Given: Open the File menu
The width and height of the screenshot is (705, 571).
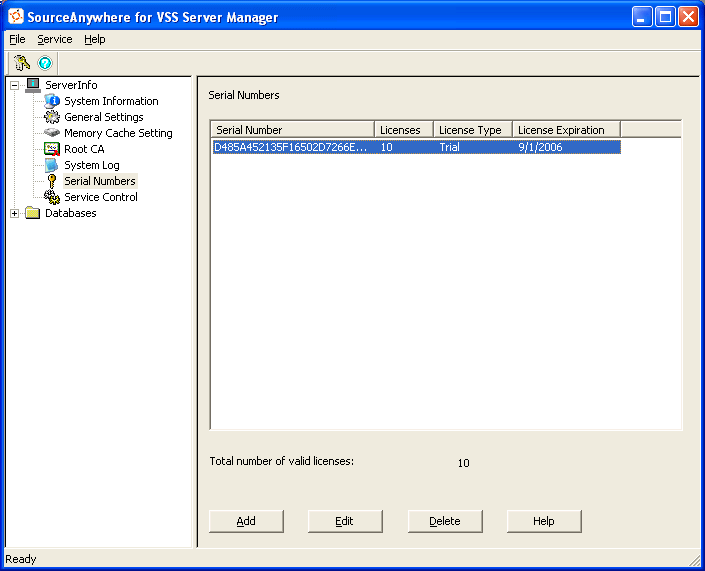Looking at the screenshot, I should point(17,39).
